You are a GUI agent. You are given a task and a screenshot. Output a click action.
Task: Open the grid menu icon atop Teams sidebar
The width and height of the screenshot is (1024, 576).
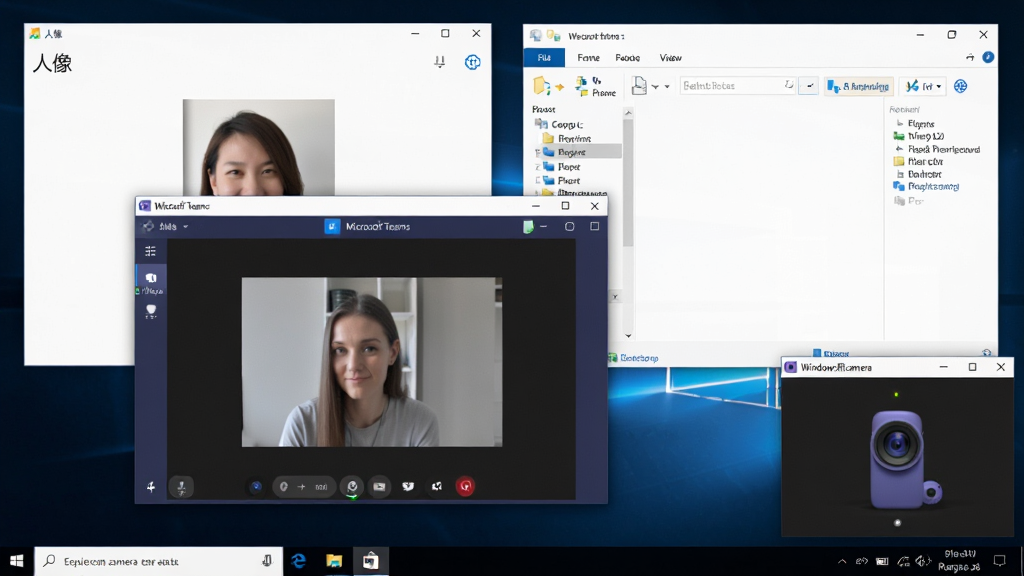(150, 251)
